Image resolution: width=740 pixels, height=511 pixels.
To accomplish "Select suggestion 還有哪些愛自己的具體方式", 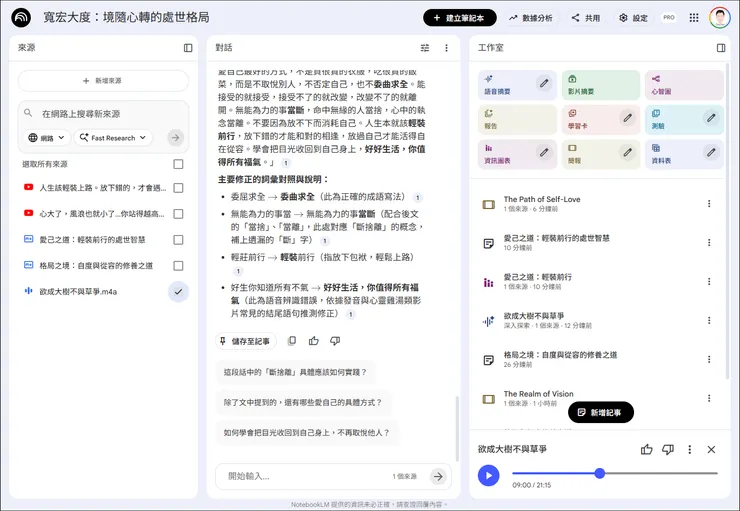I will [303, 402].
